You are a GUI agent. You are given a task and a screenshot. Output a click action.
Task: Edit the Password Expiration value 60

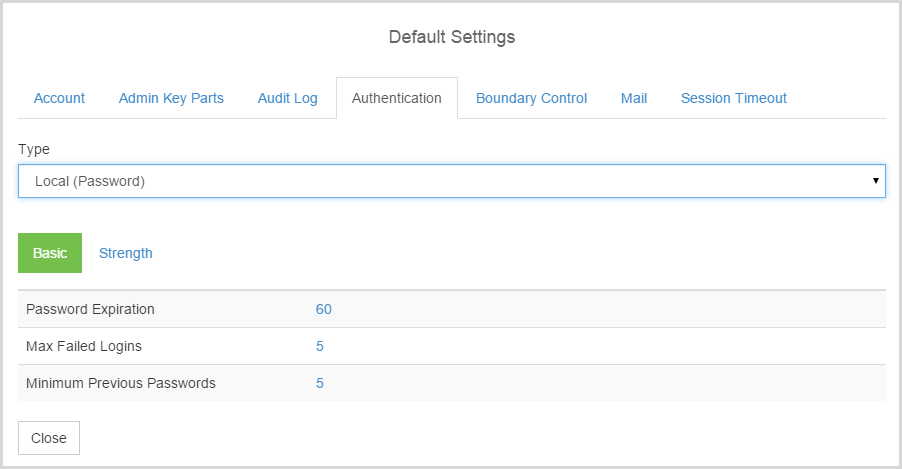pos(323,310)
